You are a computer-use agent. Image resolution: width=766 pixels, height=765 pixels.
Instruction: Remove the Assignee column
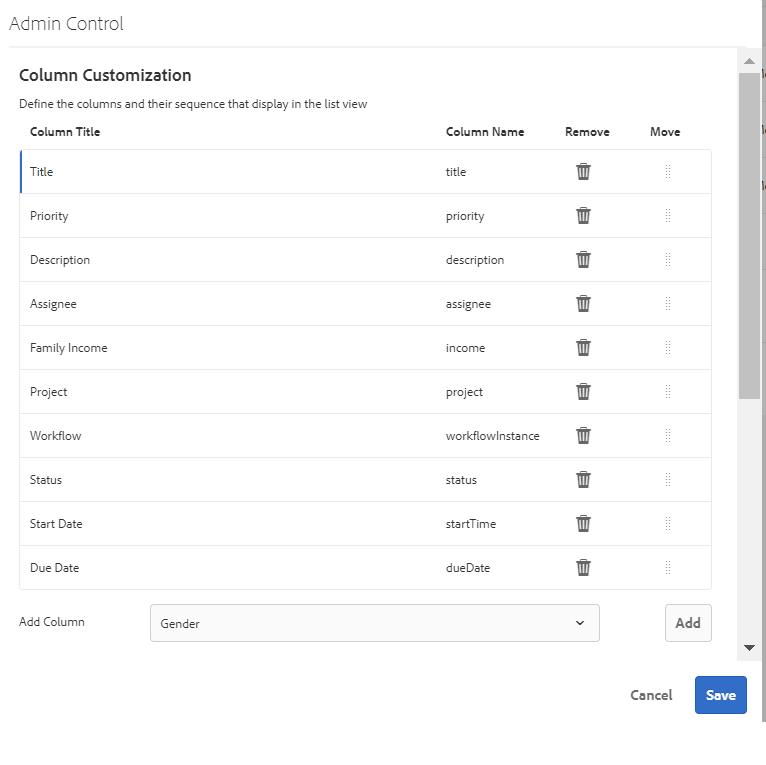click(583, 304)
